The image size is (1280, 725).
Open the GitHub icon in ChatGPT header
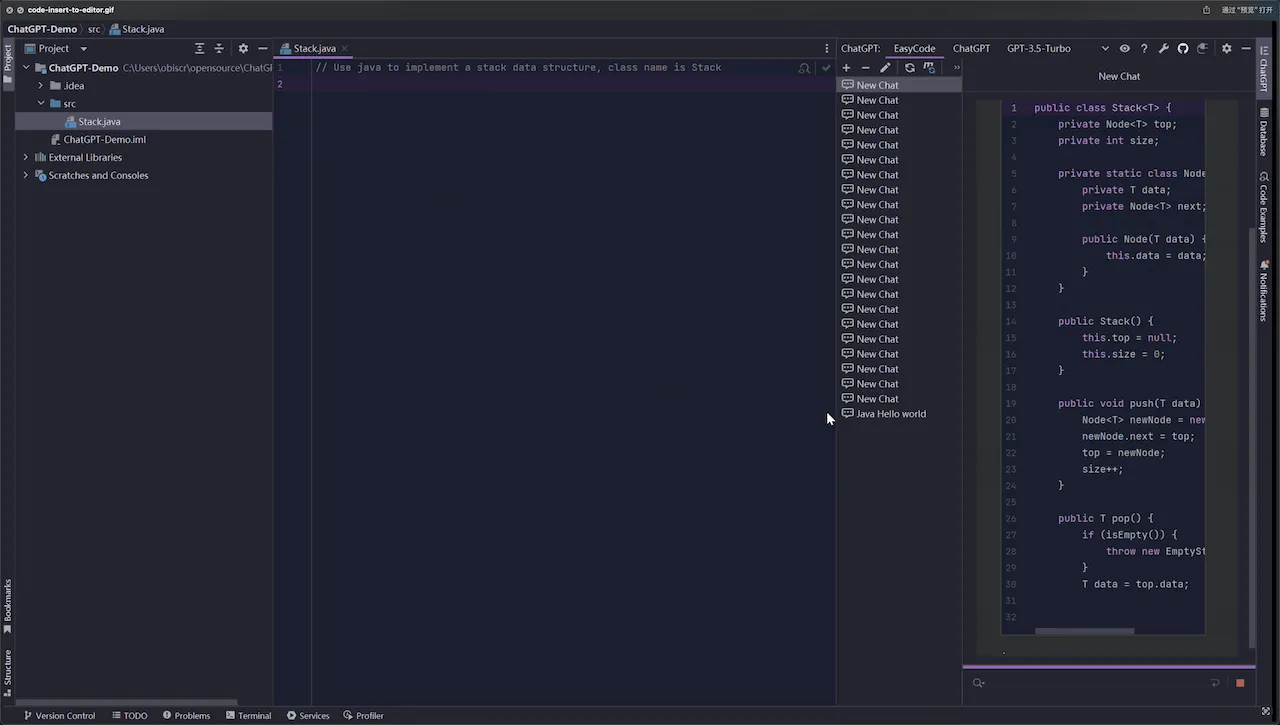coord(1182,48)
